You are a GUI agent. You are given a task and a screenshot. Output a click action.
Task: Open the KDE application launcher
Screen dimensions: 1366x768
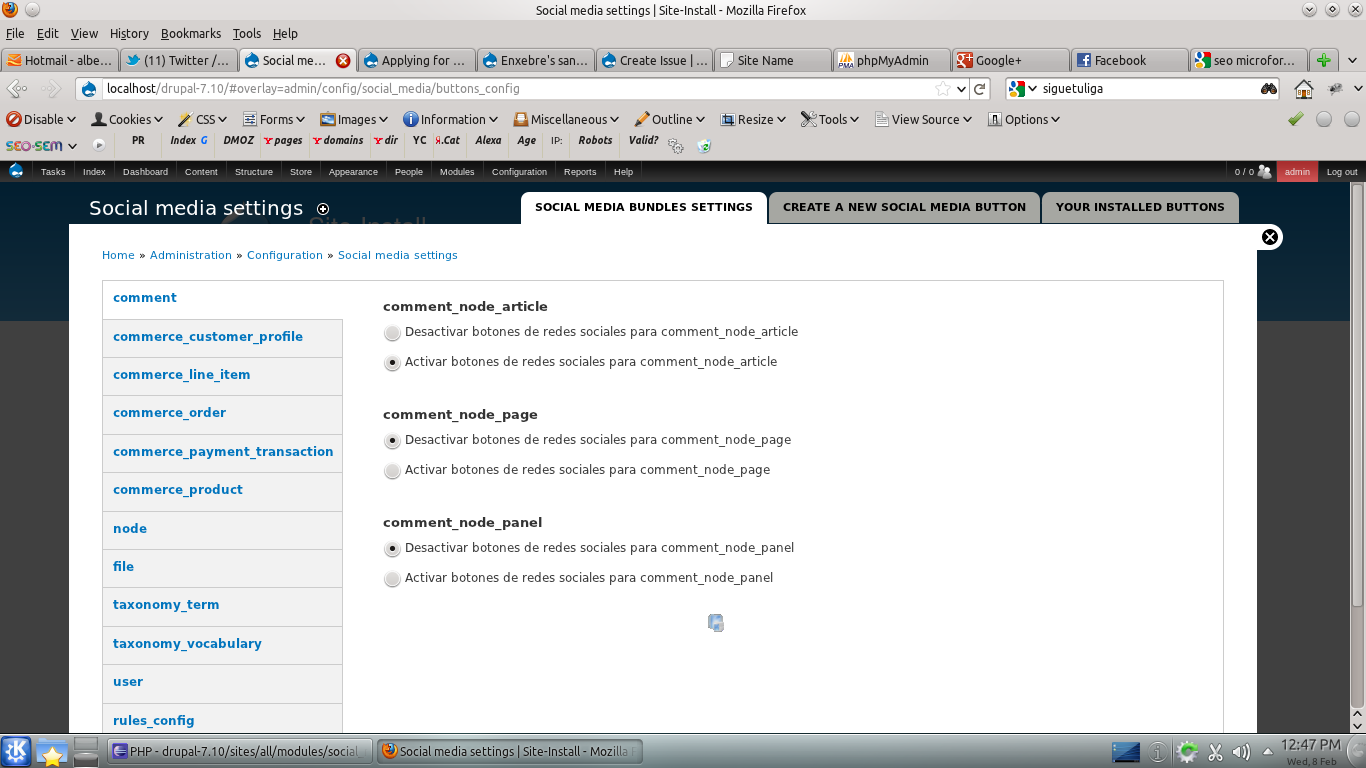(x=16, y=751)
